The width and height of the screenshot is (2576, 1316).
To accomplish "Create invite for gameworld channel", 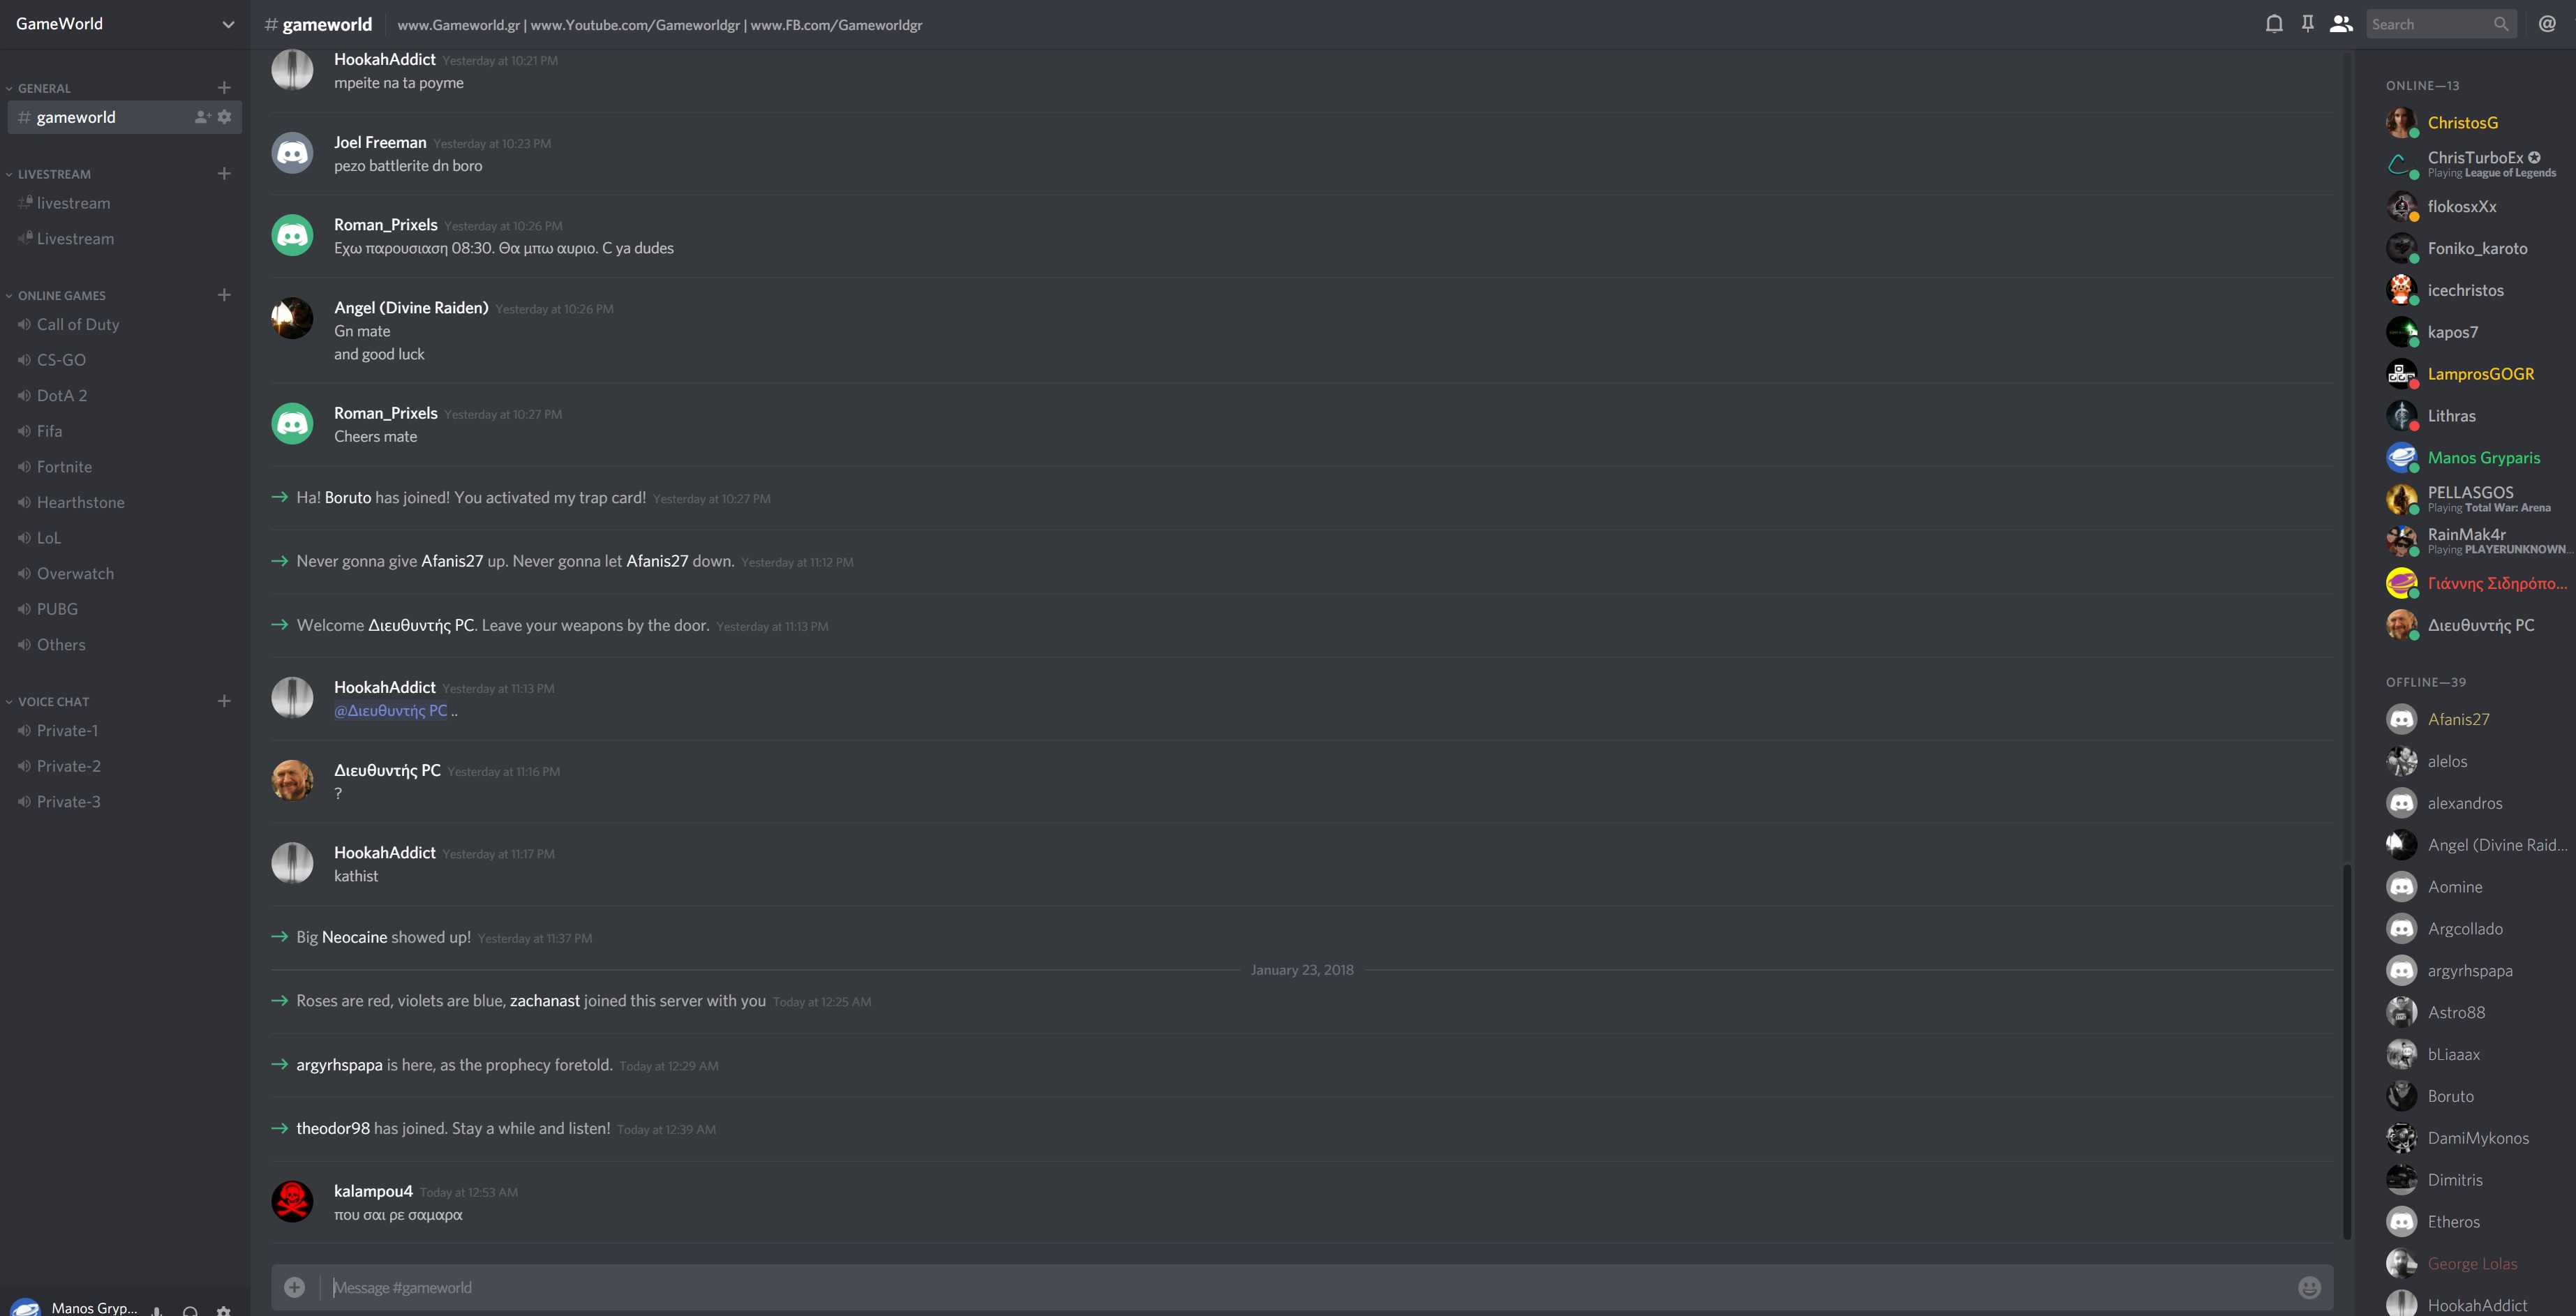I will click(x=202, y=117).
